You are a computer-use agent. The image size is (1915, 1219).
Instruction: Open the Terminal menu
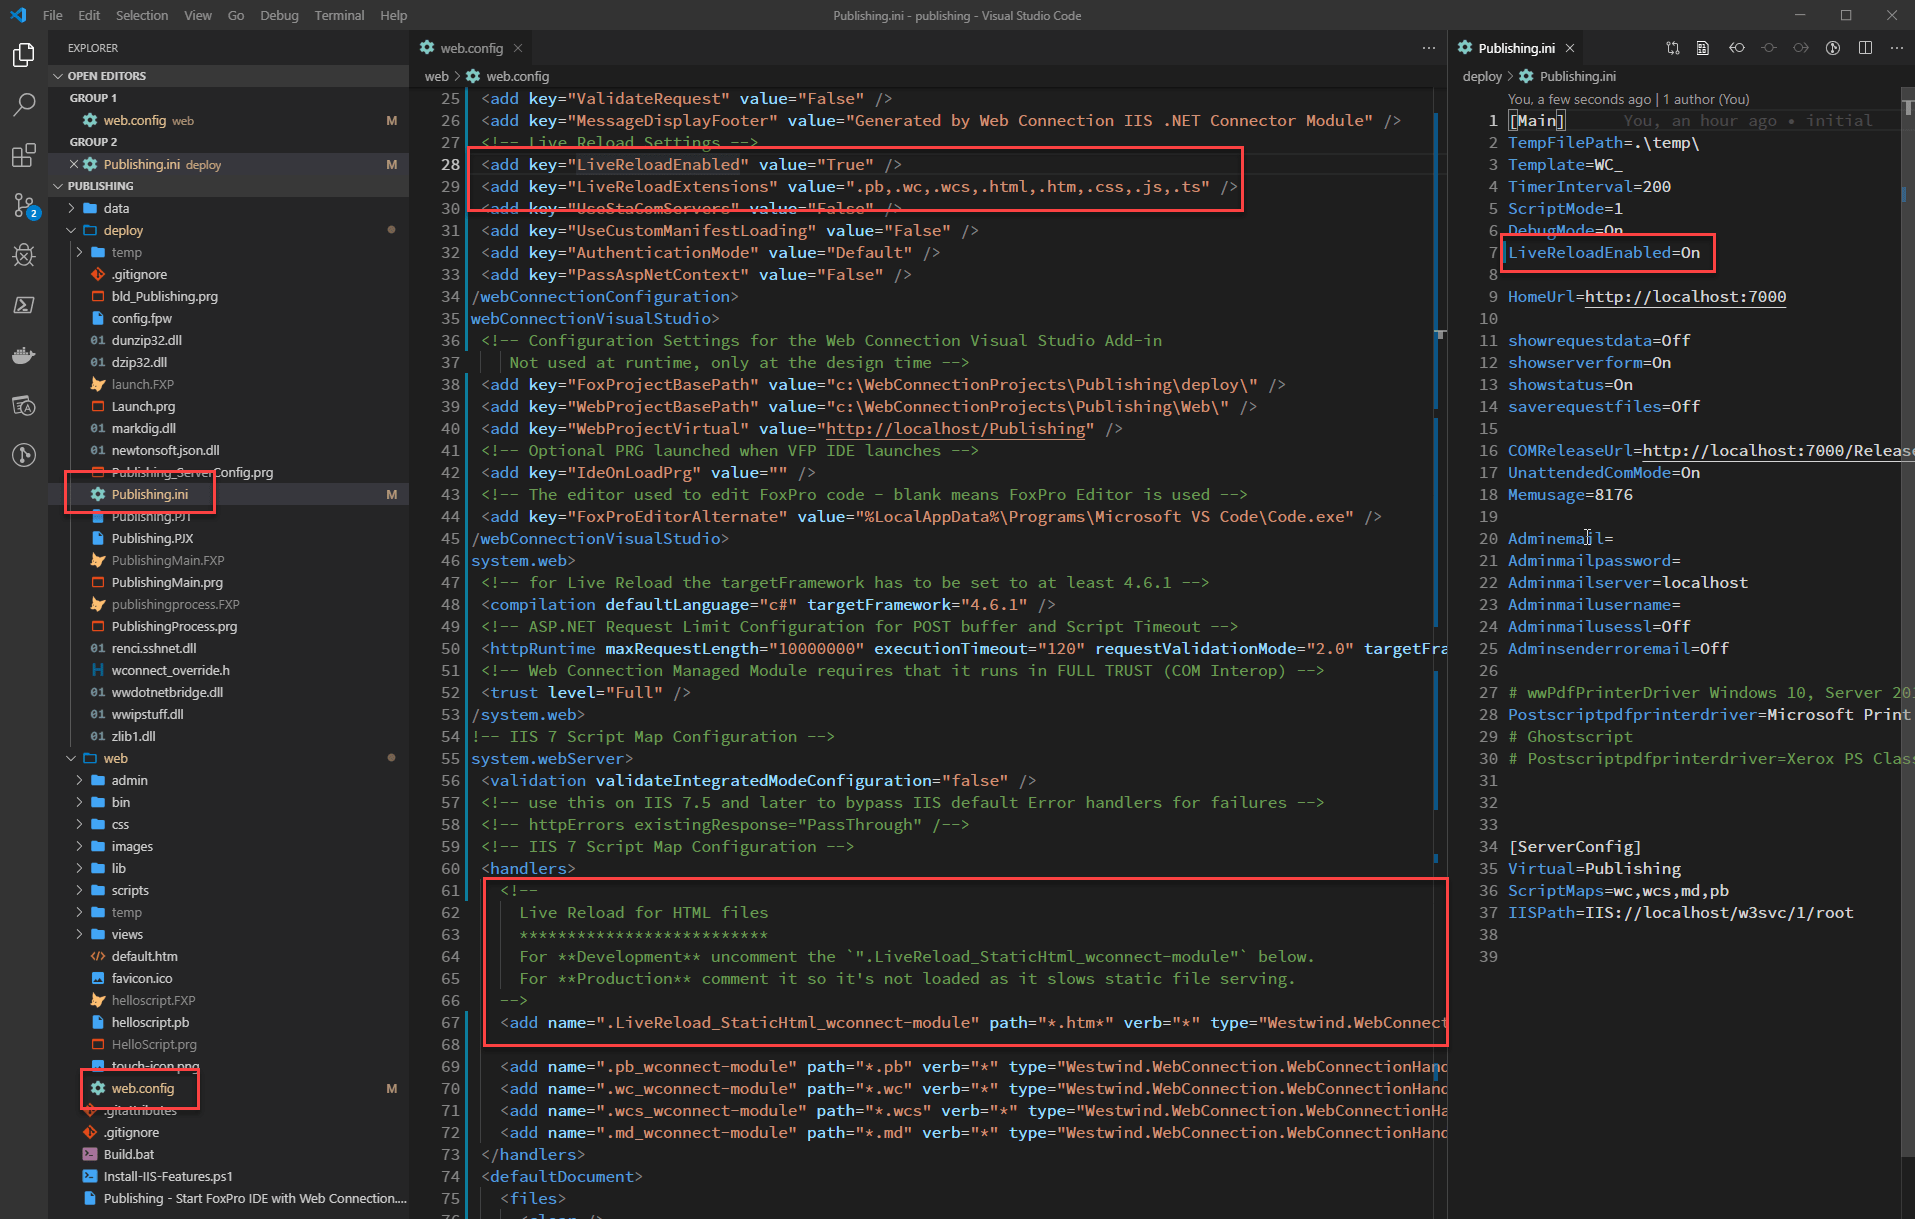pos(339,15)
